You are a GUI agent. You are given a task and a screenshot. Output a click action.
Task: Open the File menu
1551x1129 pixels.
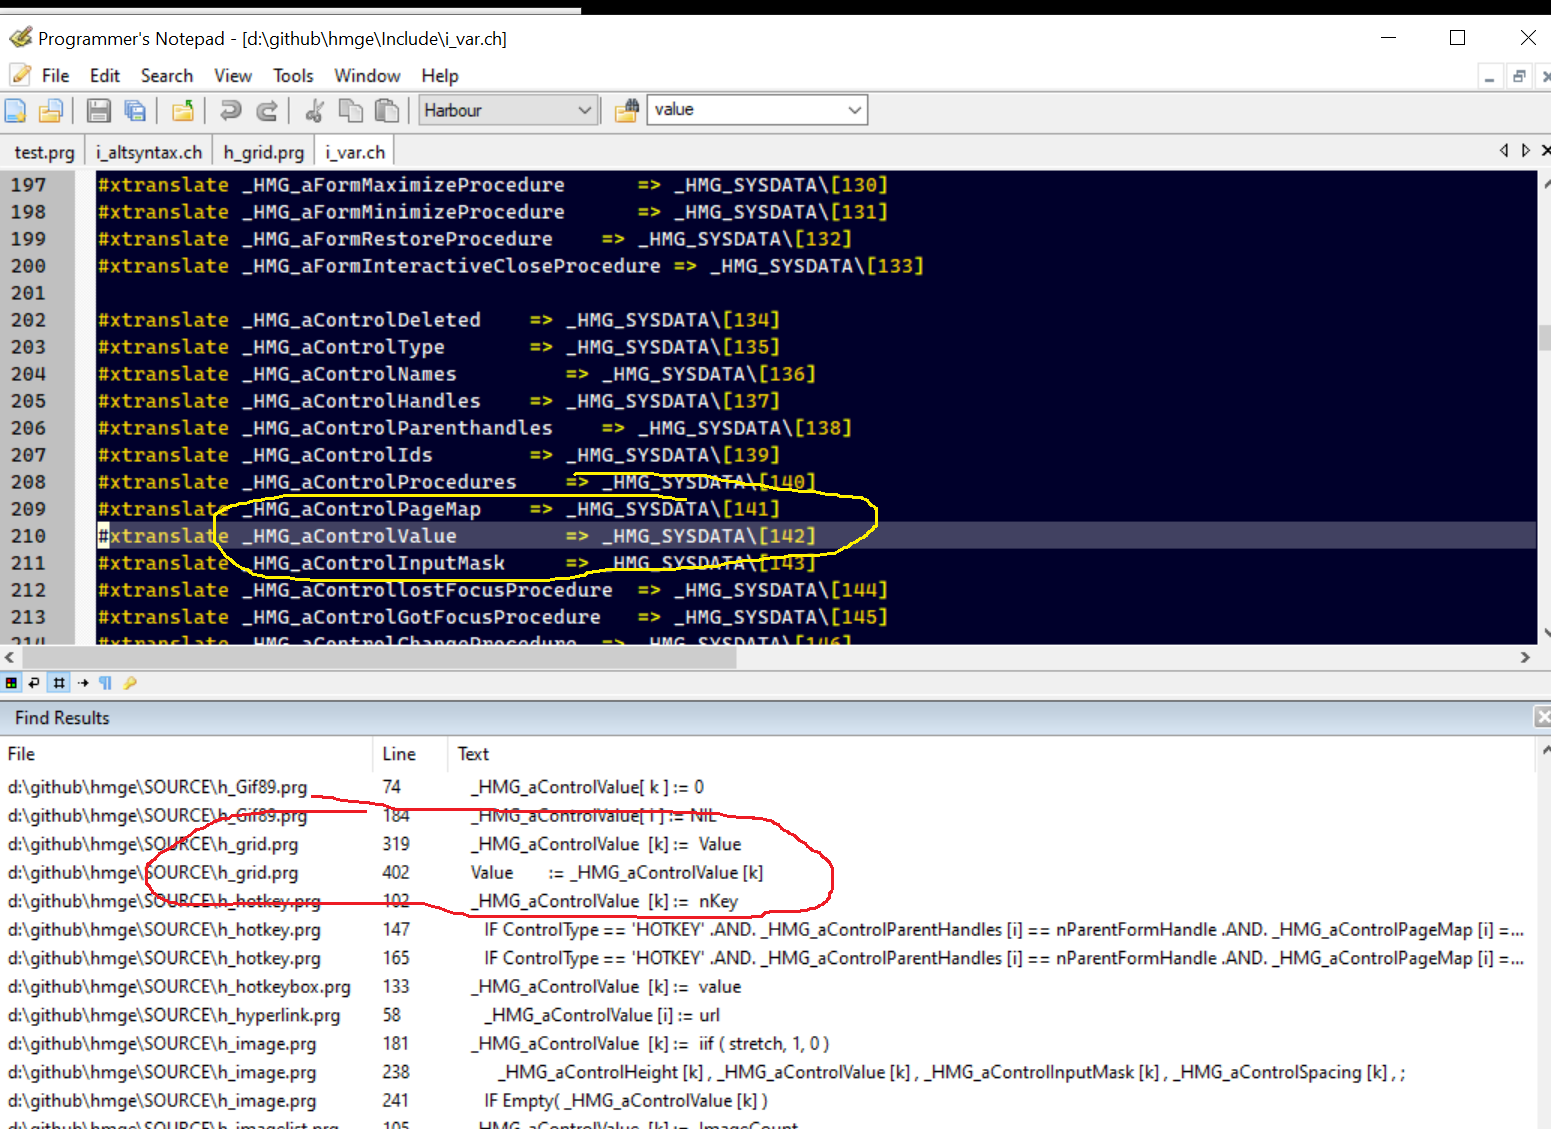(56, 76)
